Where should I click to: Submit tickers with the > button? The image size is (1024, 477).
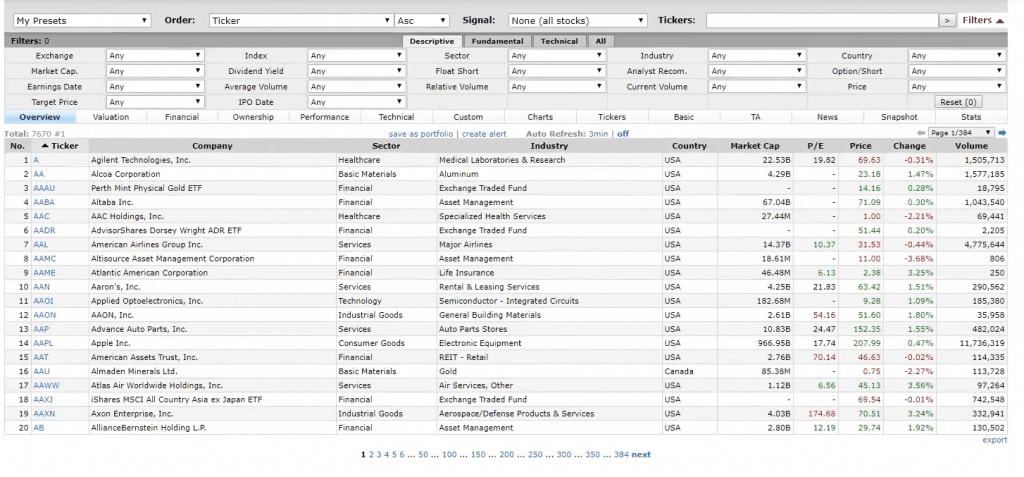coord(947,20)
